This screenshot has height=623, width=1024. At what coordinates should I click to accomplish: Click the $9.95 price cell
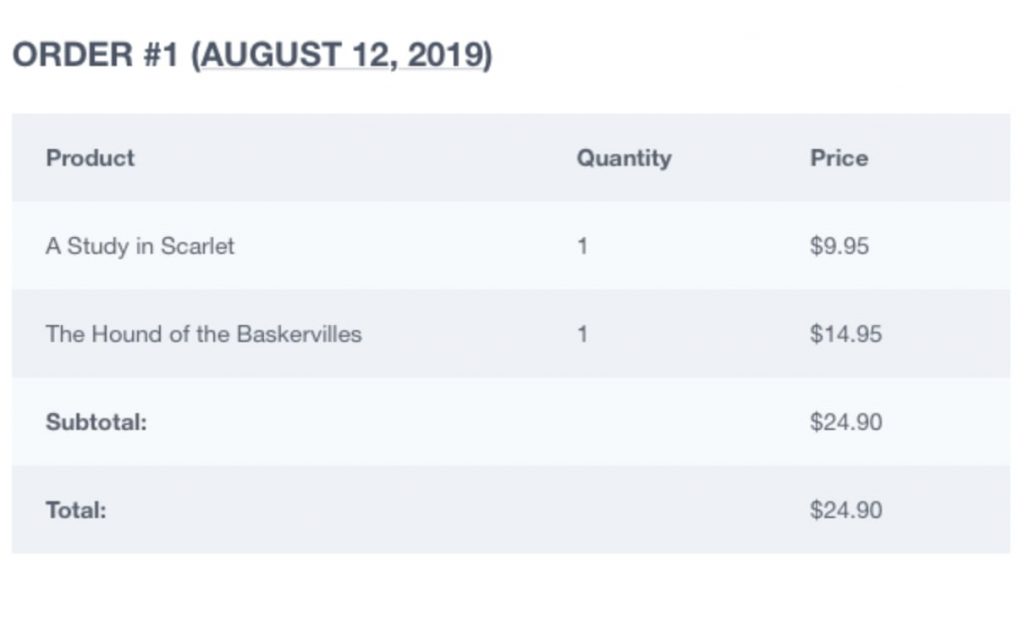point(839,246)
